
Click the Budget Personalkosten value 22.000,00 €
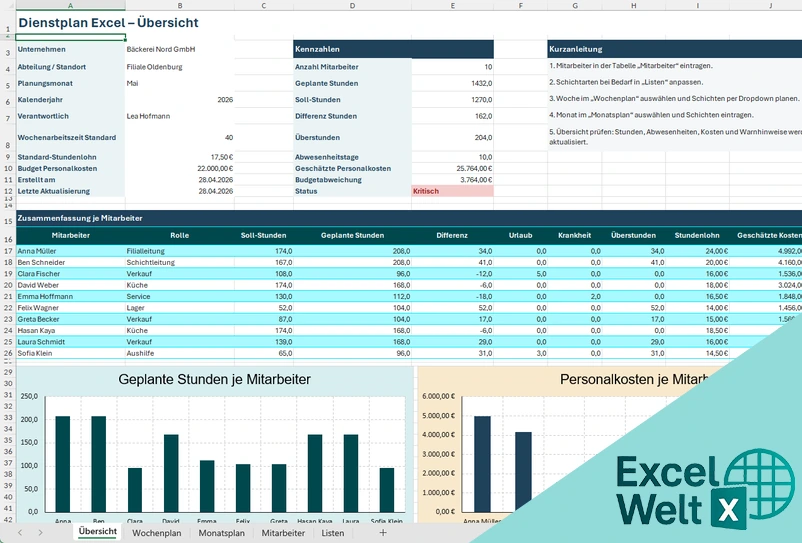pyautogui.click(x=179, y=169)
